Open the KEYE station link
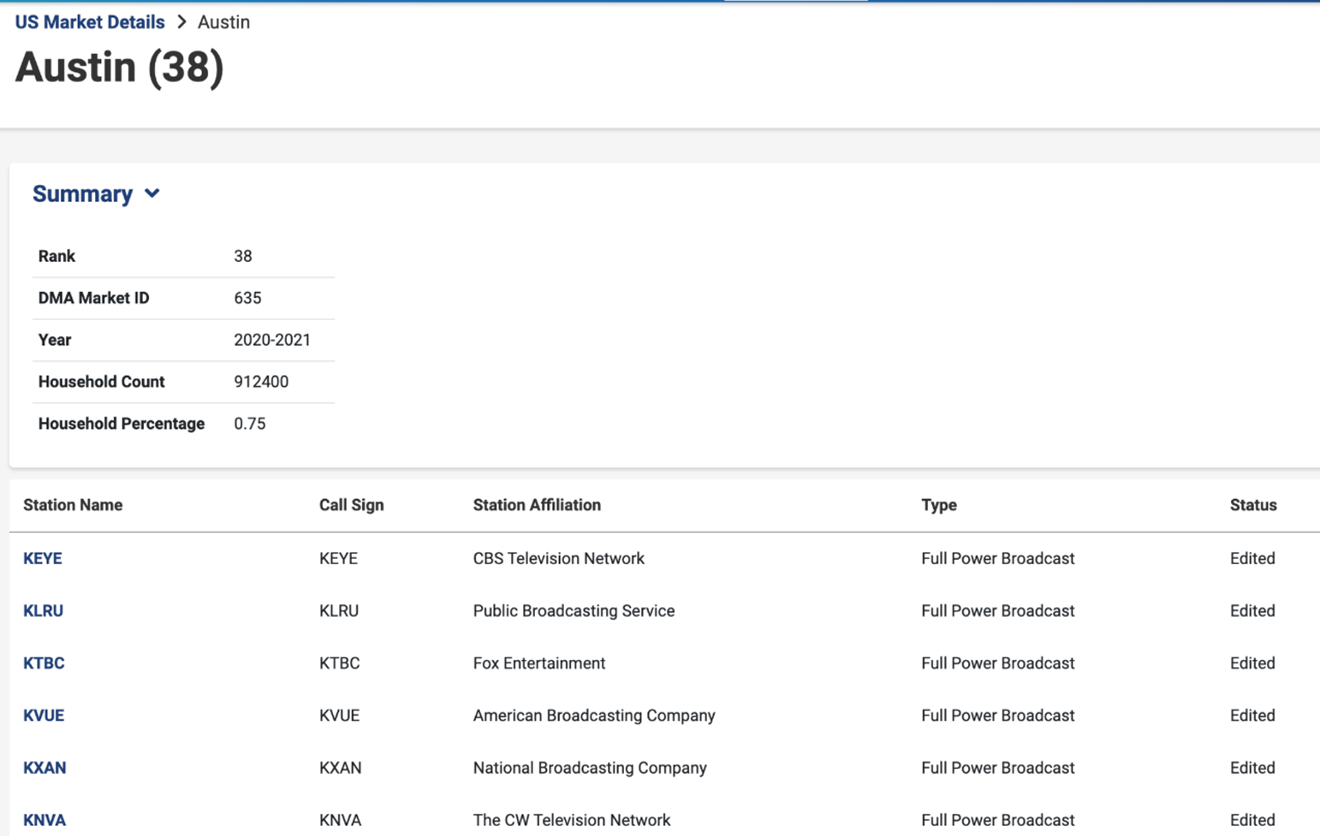This screenshot has height=836, width=1320. (x=42, y=559)
